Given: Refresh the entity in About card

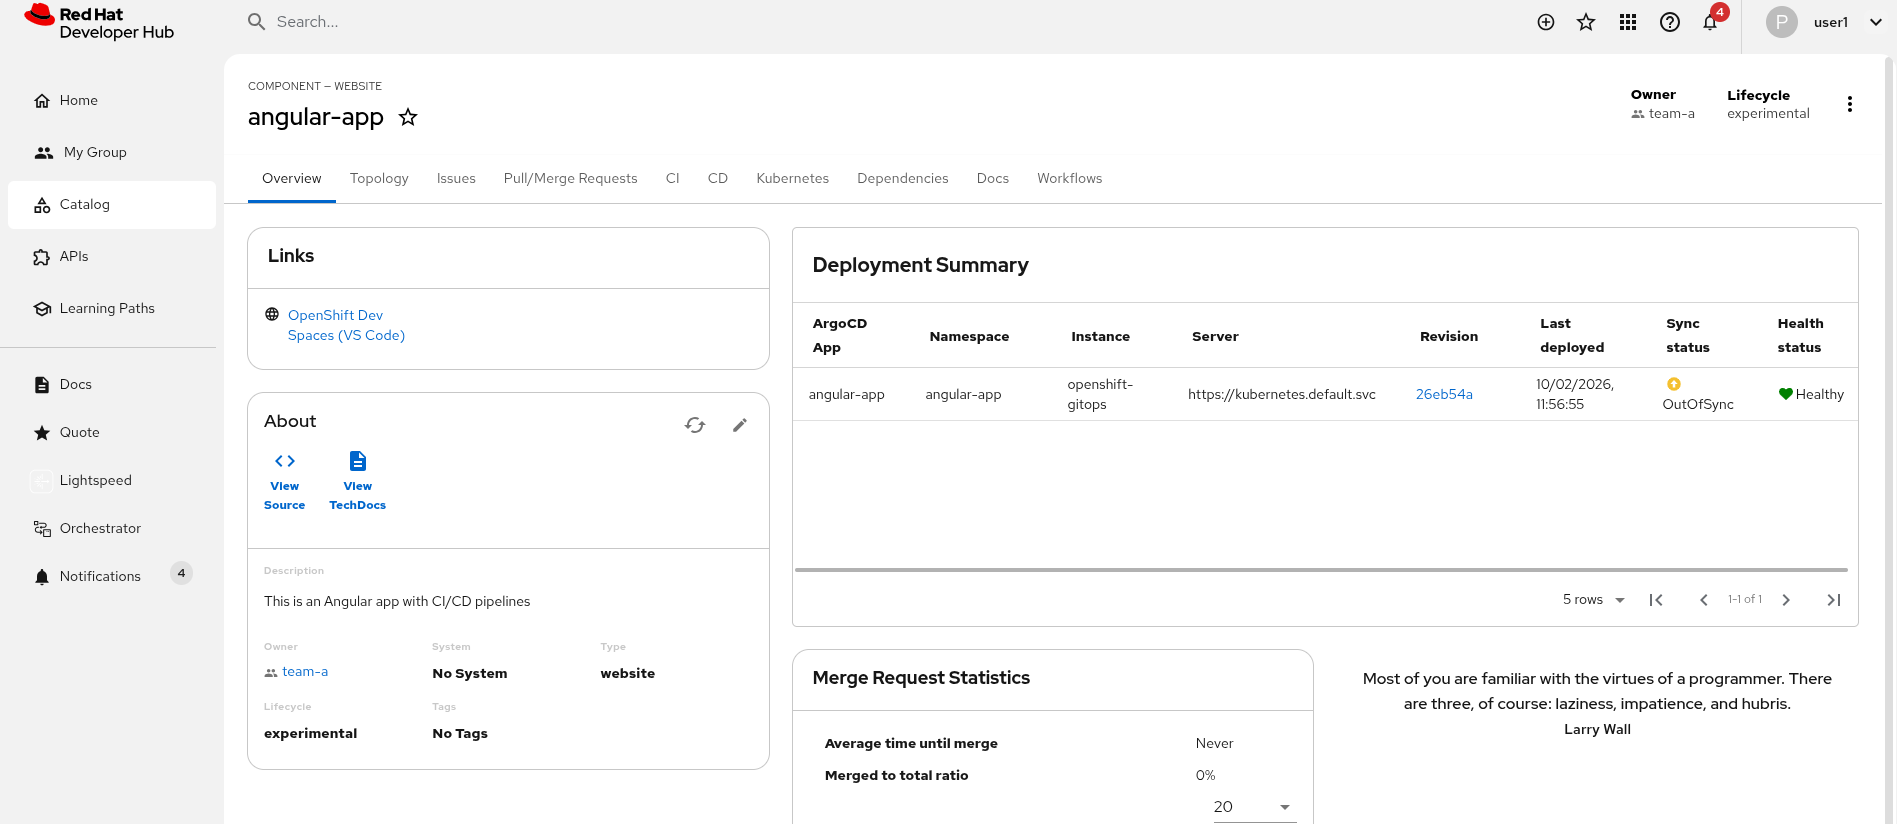Looking at the screenshot, I should (695, 425).
